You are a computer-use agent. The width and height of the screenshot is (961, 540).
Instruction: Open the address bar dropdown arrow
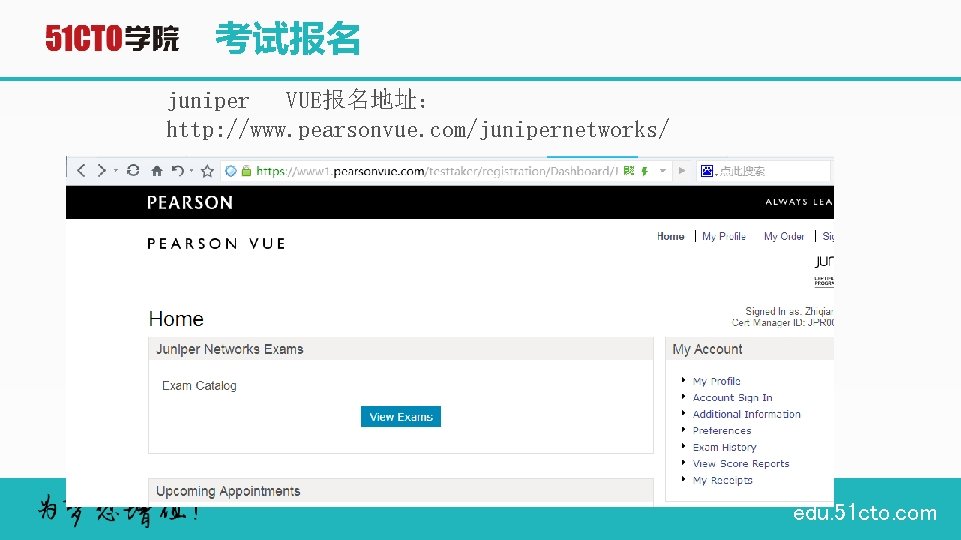click(663, 171)
